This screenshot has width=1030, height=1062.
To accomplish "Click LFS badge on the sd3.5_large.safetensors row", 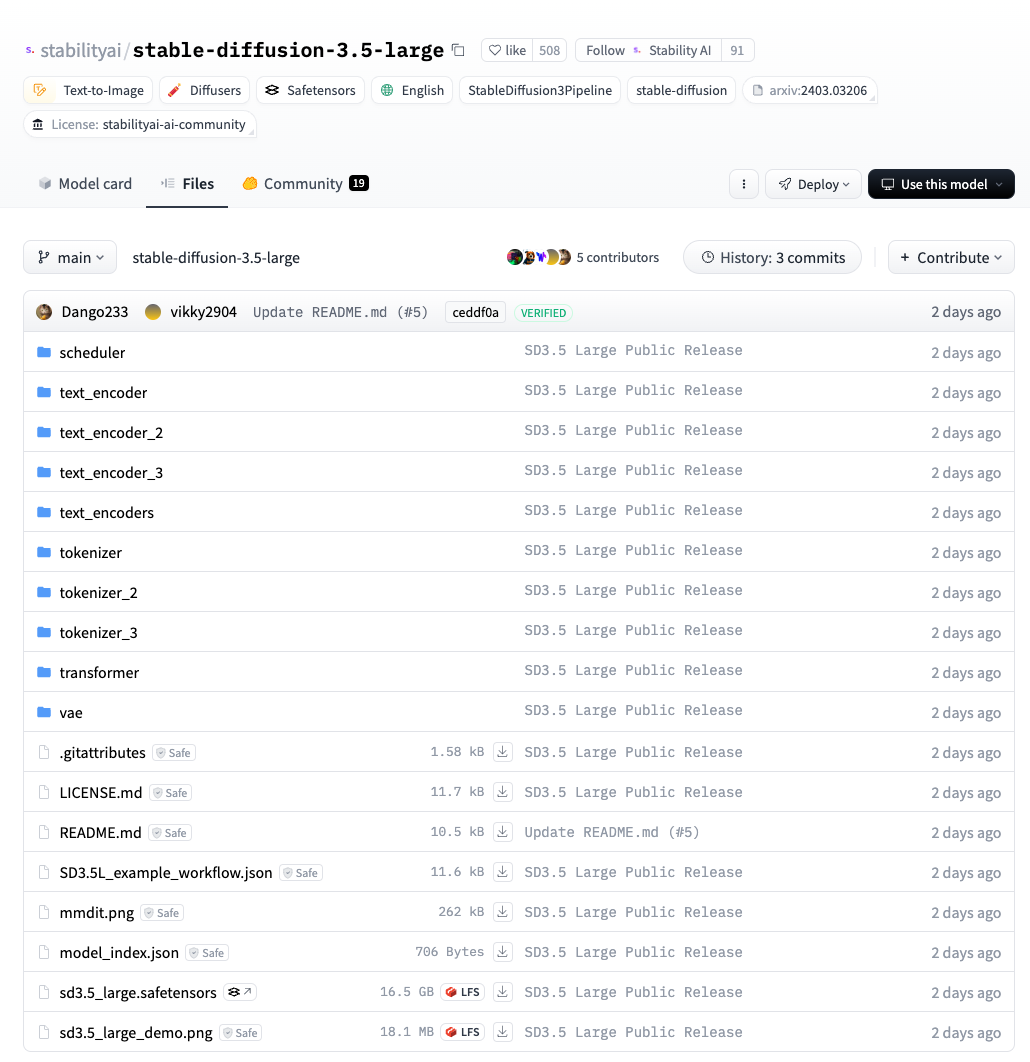I will 463,992.
